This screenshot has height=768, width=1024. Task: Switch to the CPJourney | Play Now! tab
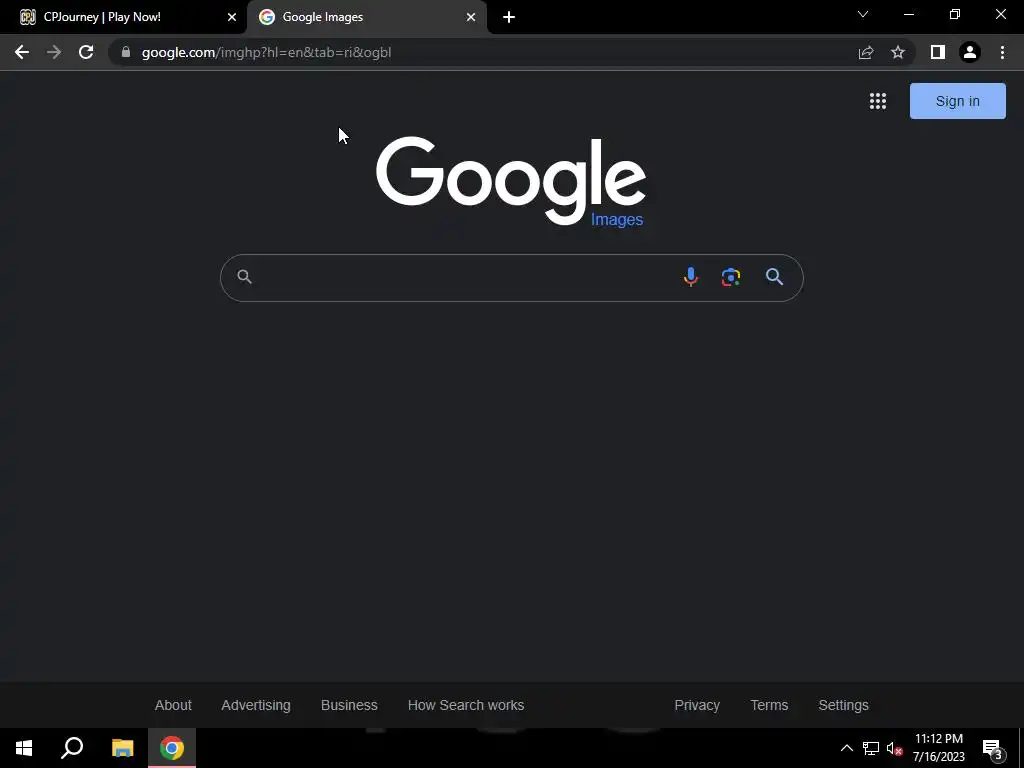[123, 17]
